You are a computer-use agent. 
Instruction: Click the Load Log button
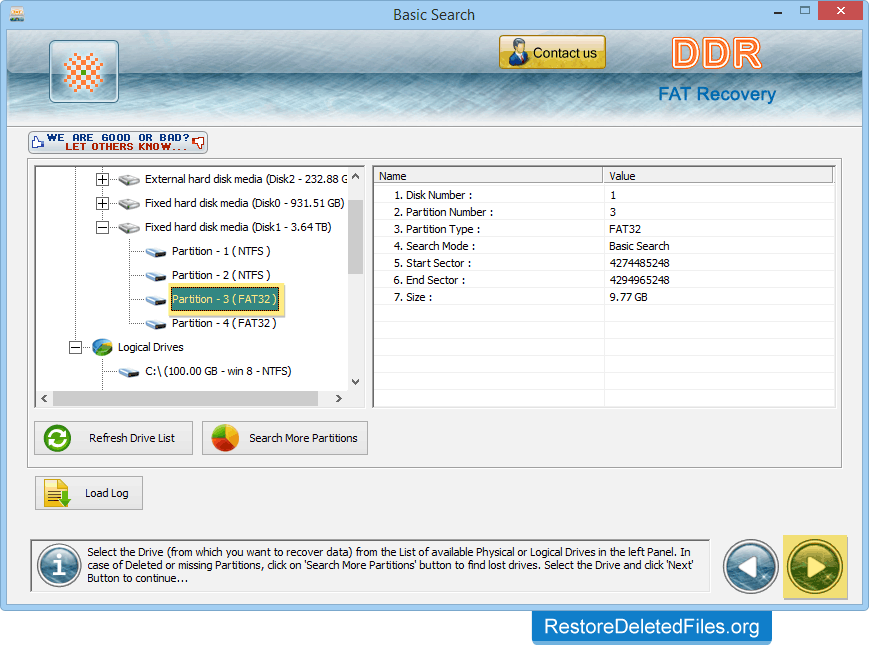pos(89,493)
